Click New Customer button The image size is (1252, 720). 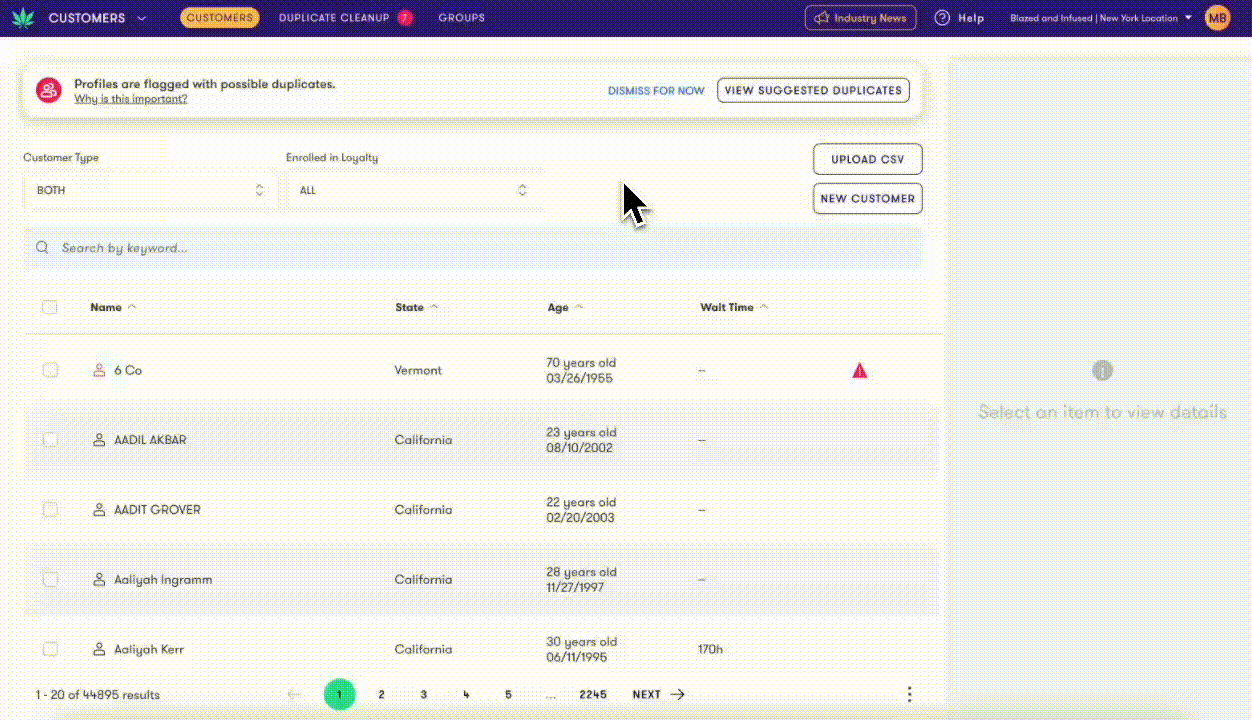[x=867, y=198]
